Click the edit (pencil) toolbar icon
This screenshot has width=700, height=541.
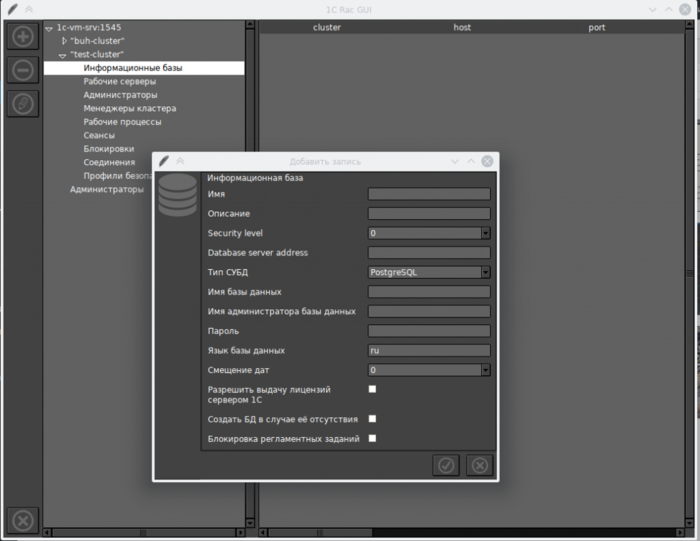[x=23, y=104]
